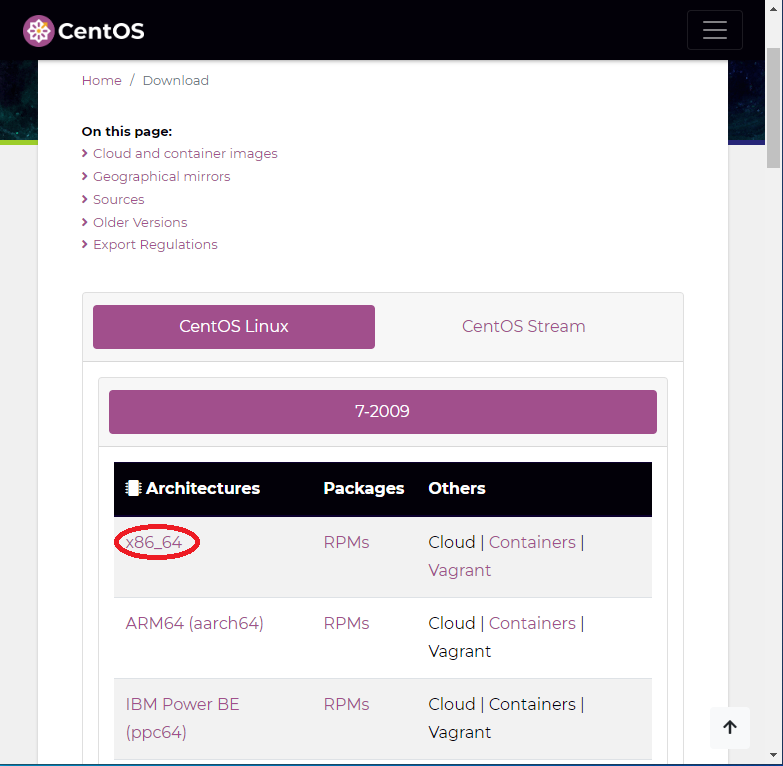
Task: Click the chevron before Older Versions
Action: click(85, 222)
